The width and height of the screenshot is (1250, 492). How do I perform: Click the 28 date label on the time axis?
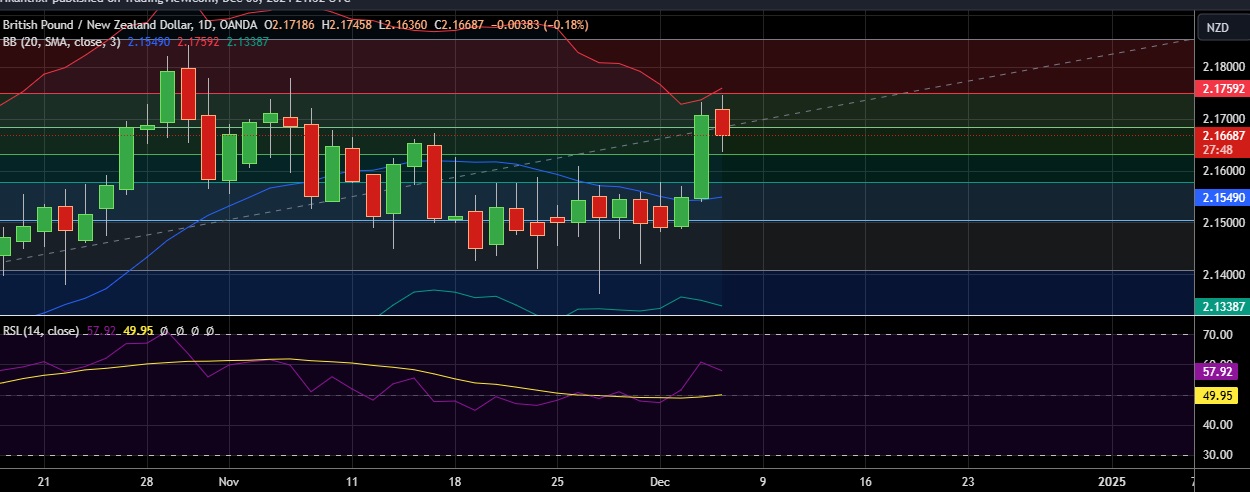pos(146,481)
